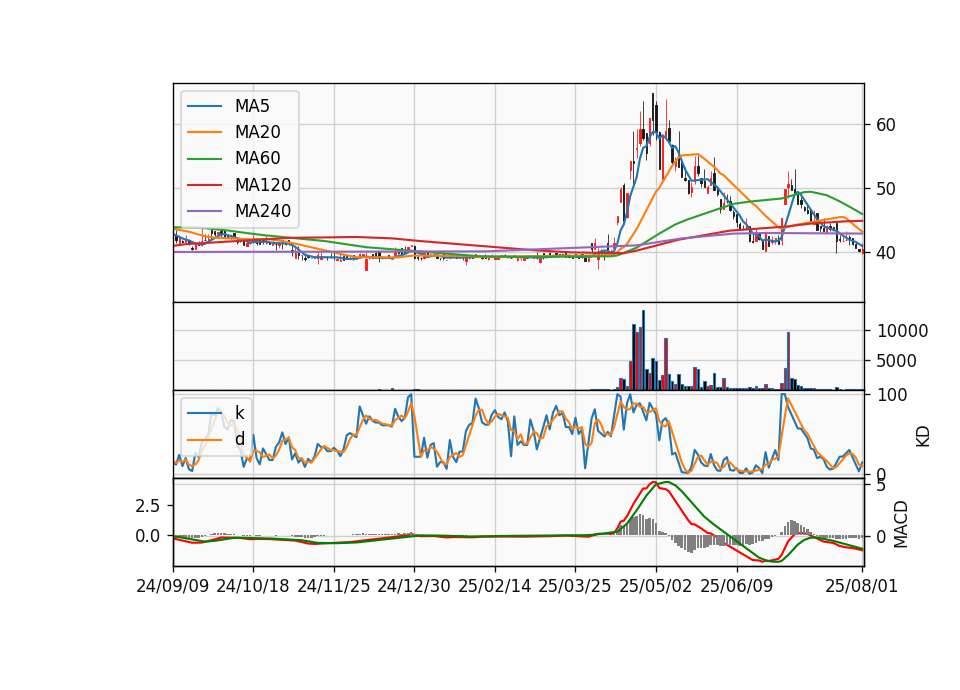
Task: Click the 25/05/02 date tick label
Action: click(656, 587)
